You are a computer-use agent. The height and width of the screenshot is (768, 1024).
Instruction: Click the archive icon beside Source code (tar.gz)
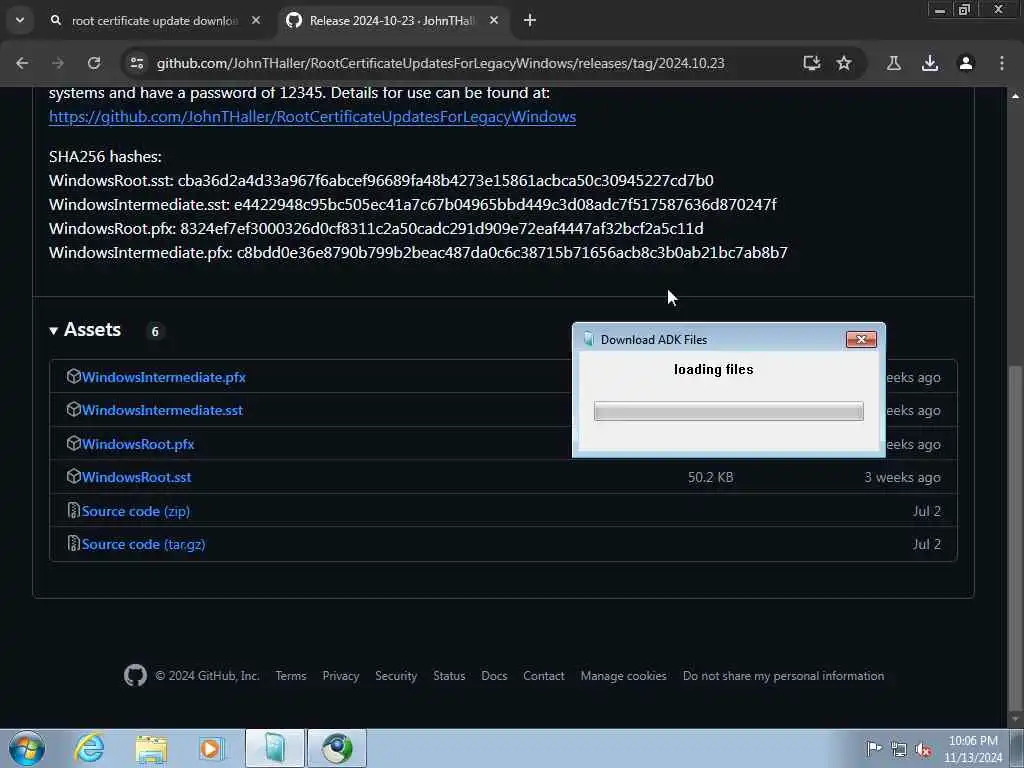click(x=74, y=543)
